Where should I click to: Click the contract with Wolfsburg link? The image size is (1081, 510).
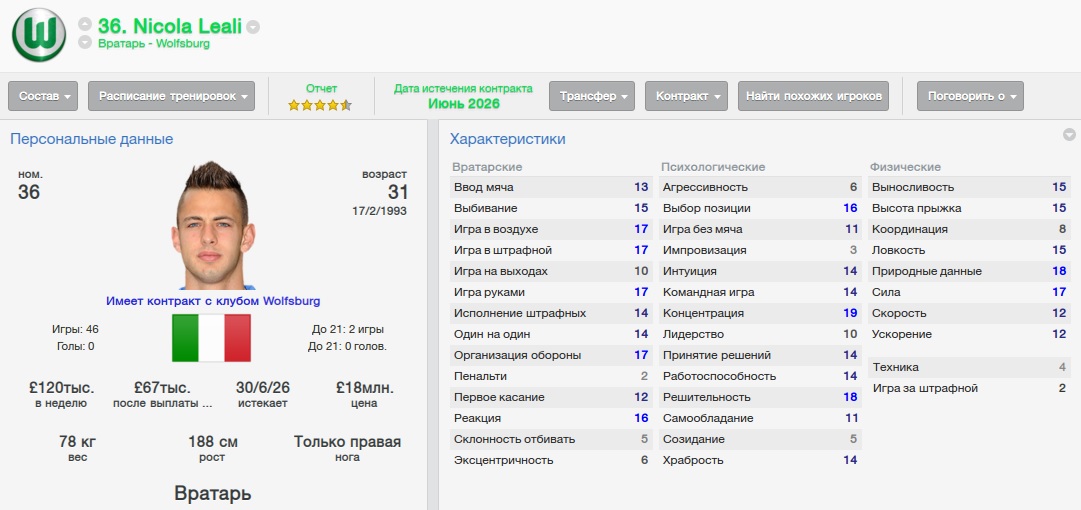213,300
